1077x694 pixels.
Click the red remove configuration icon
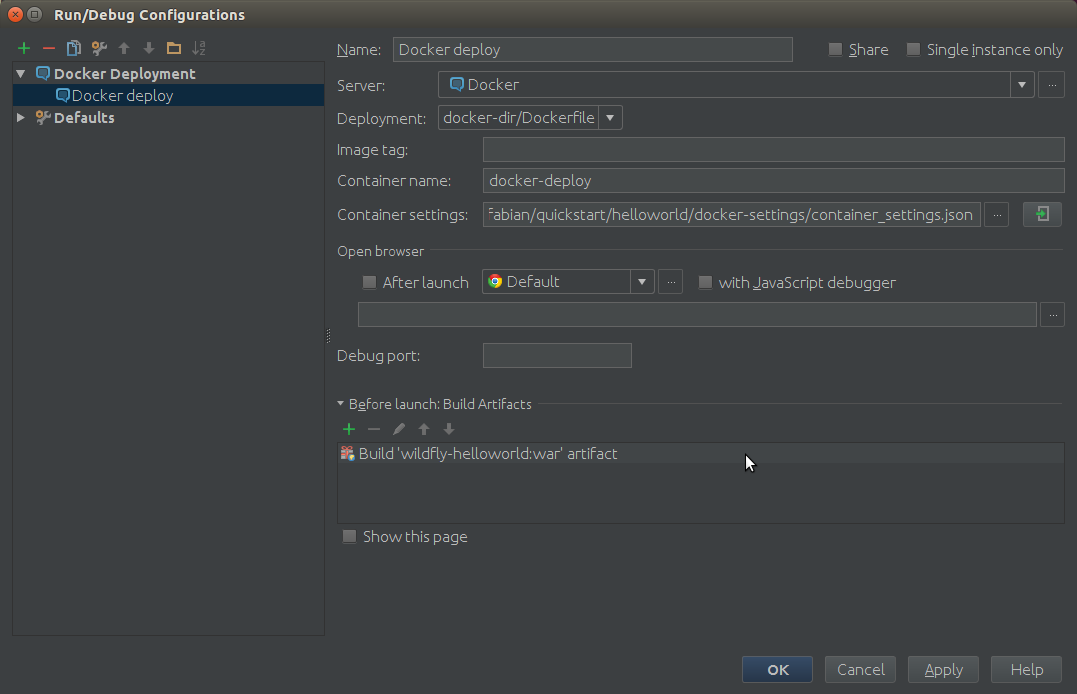48,48
